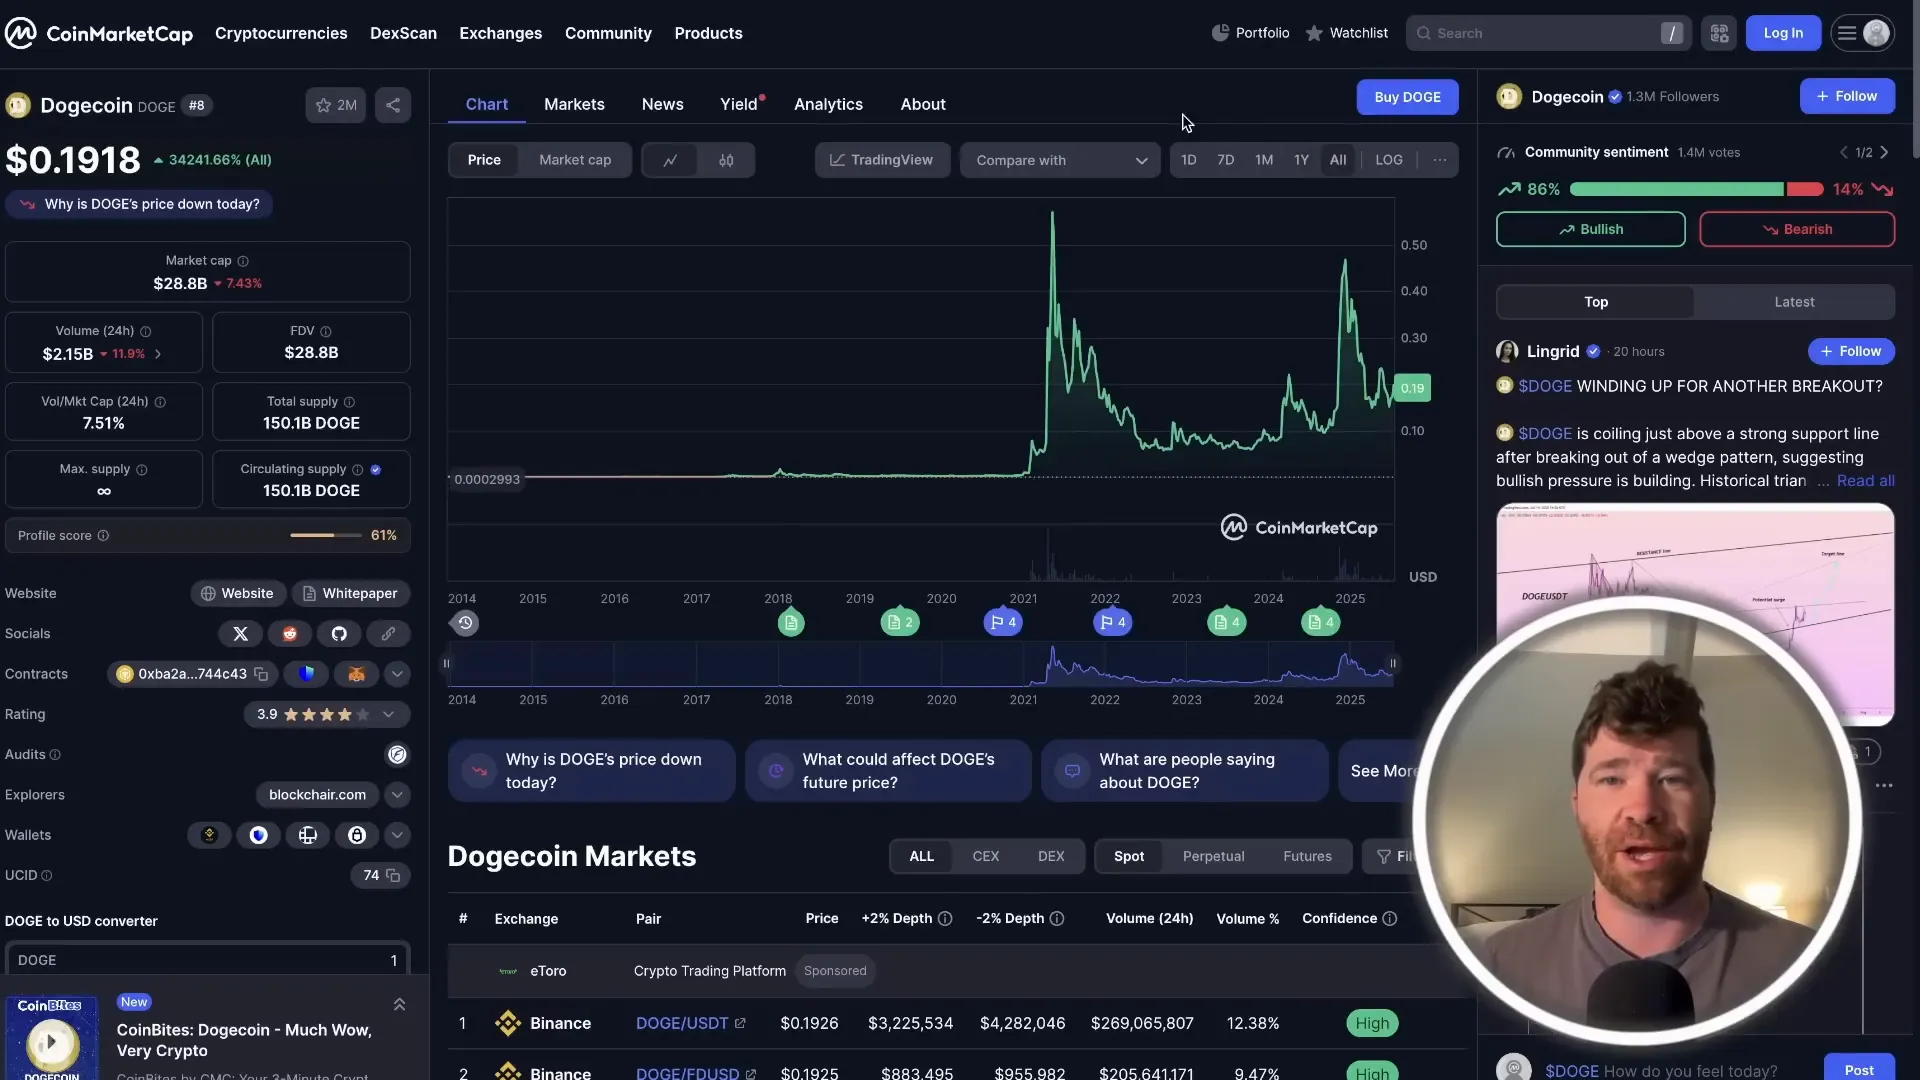Image resolution: width=1920 pixels, height=1080 pixels.
Task: Open the 2022 flag event marker
Action: click(x=1113, y=622)
